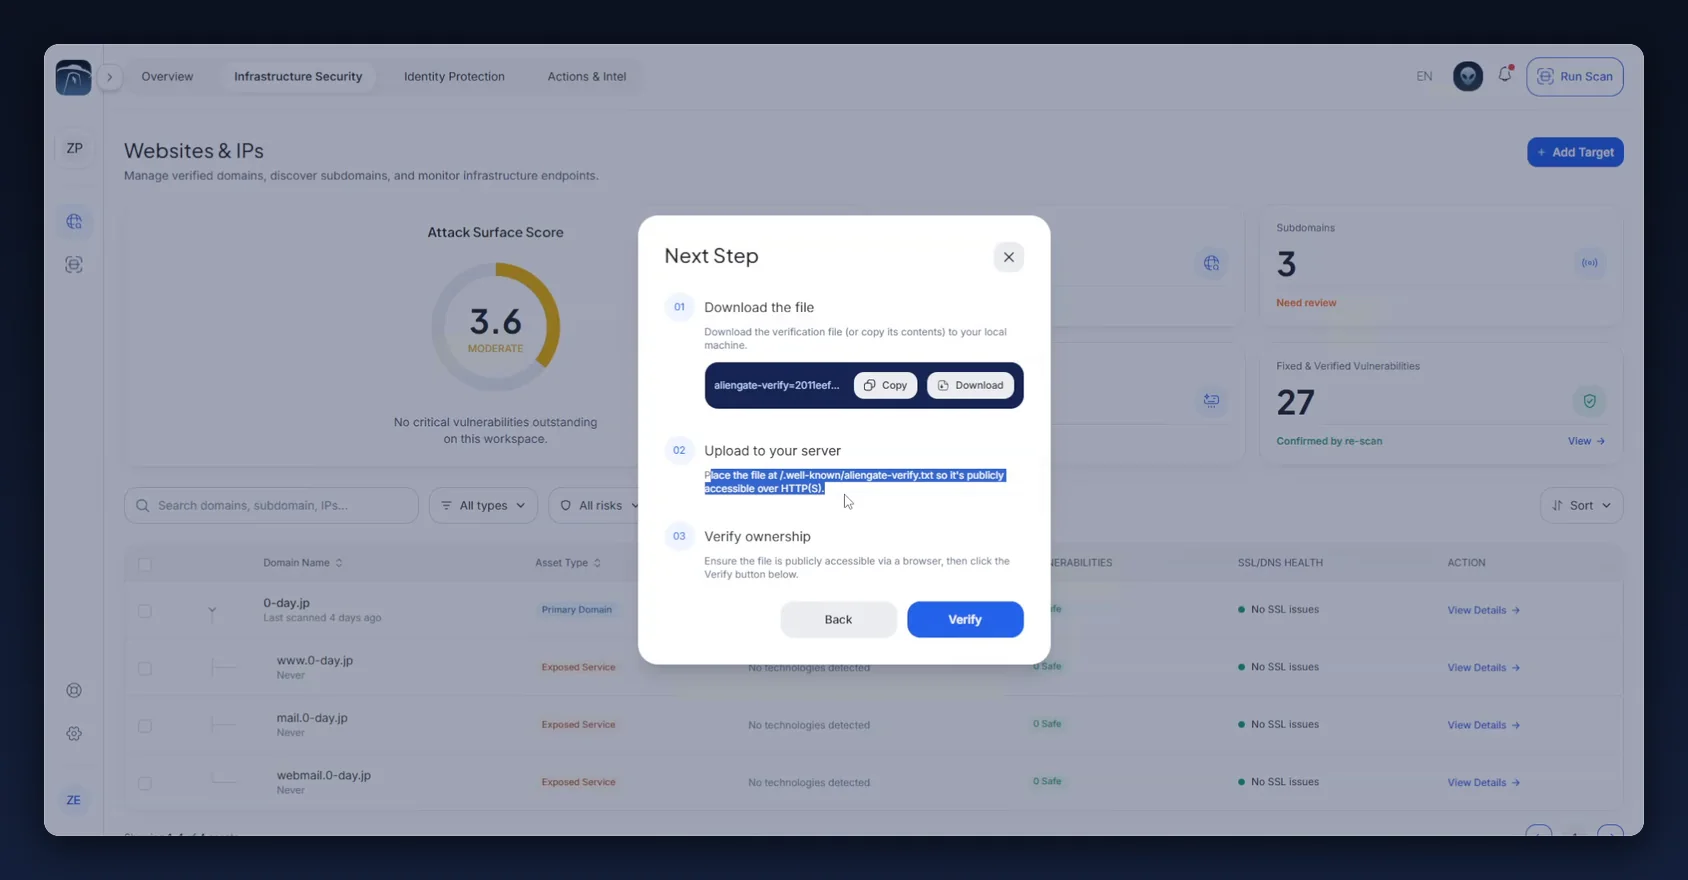
Task: Collapse the 0-day.jp subdomain tree
Action: tap(212, 610)
